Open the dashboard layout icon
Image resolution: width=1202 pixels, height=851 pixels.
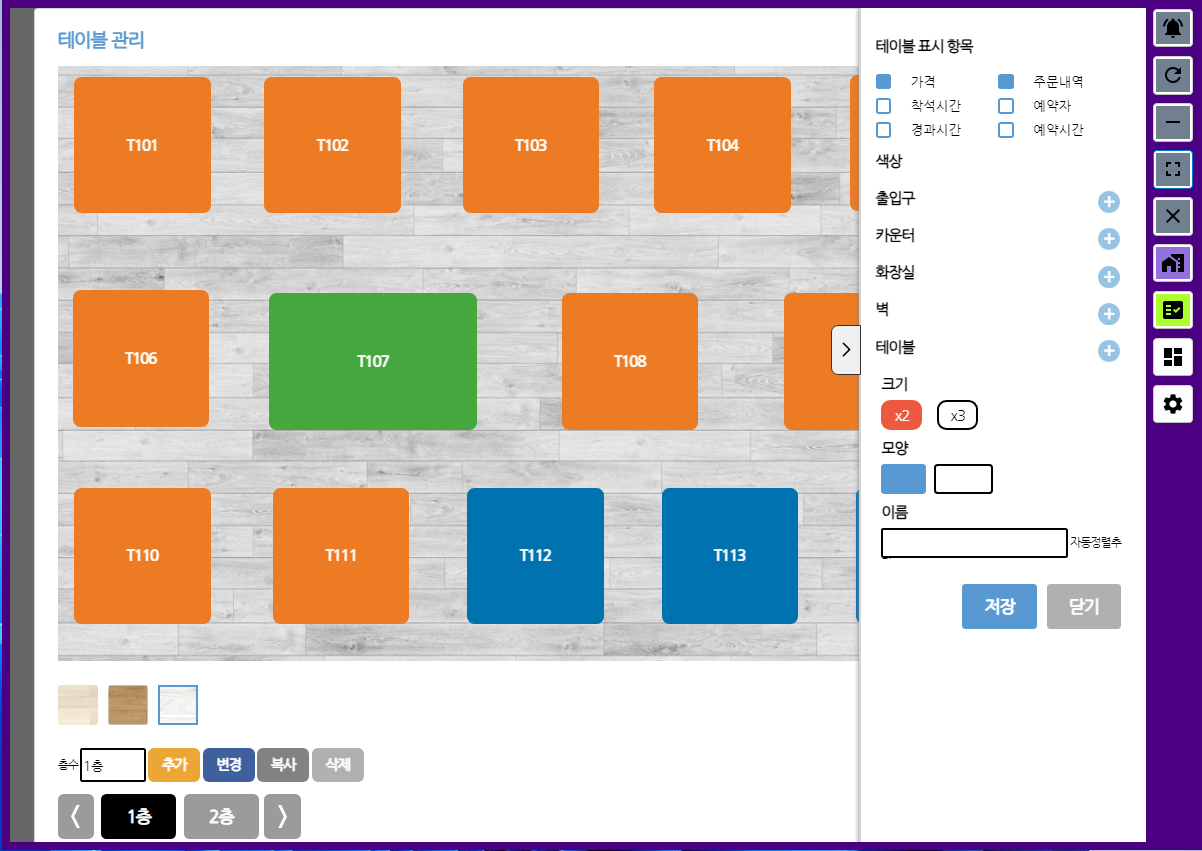[1173, 357]
